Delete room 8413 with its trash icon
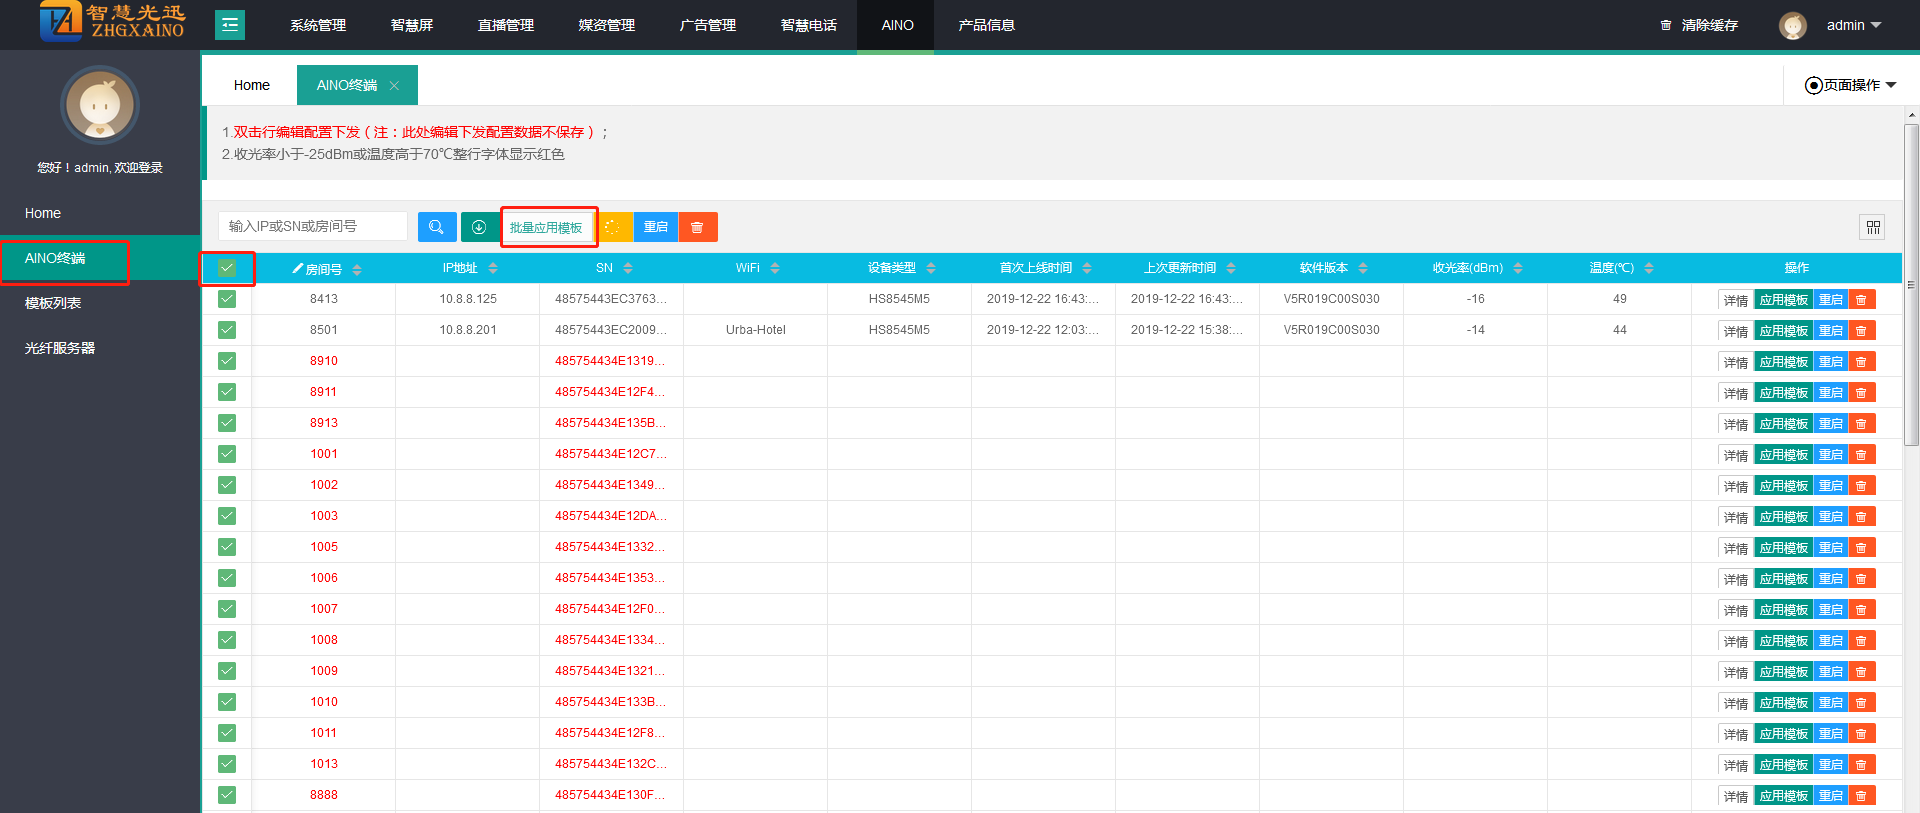The height and width of the screenshot is (813, 1920). coord(1861,300)
